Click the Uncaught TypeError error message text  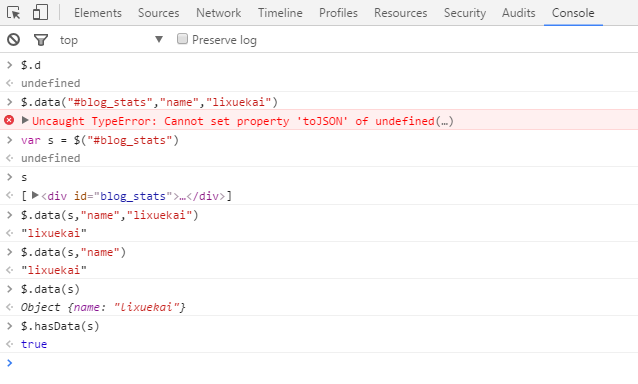[243, 121]
